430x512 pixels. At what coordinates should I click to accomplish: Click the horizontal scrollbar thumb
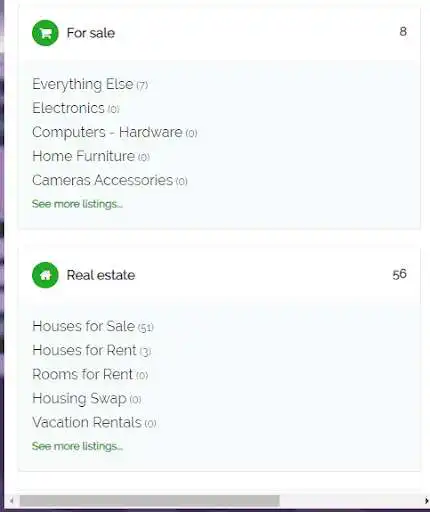(x=150, y=501)
